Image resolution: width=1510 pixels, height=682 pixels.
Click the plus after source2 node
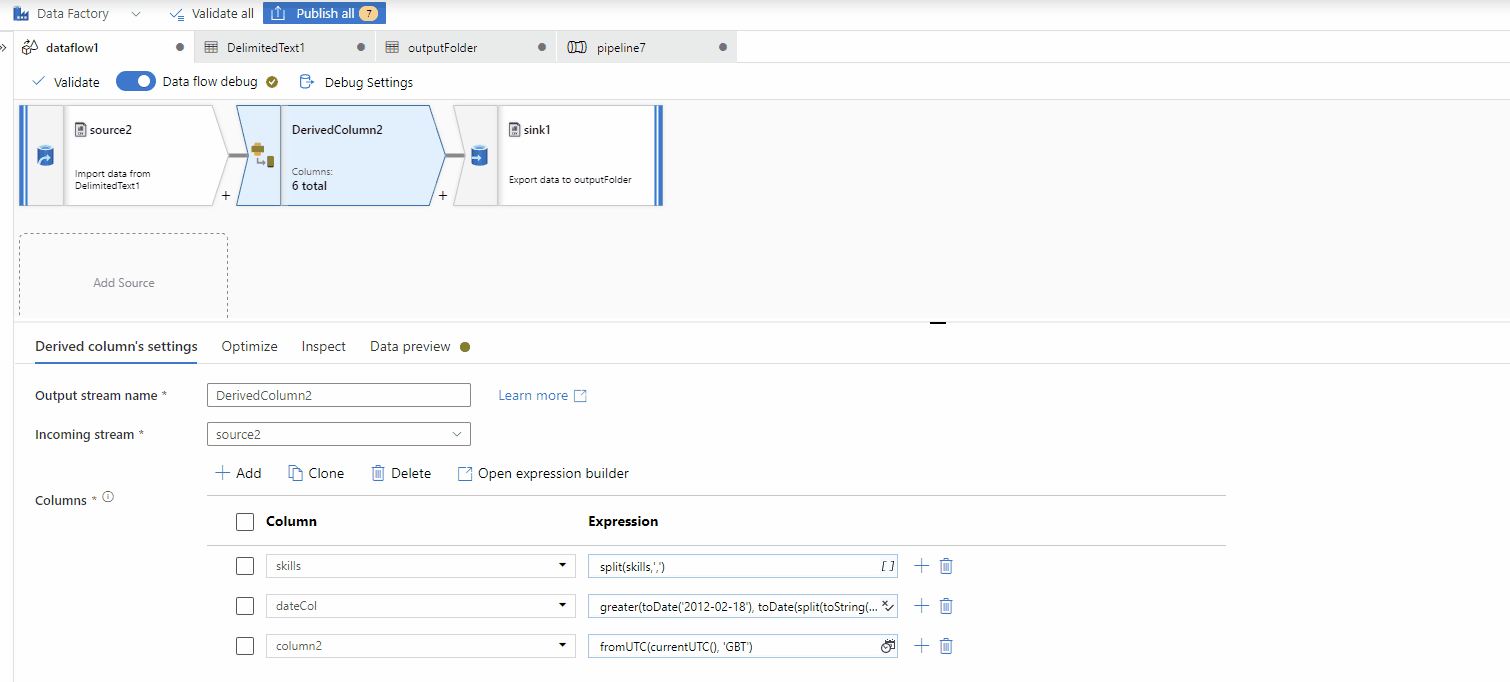(226, 196)
